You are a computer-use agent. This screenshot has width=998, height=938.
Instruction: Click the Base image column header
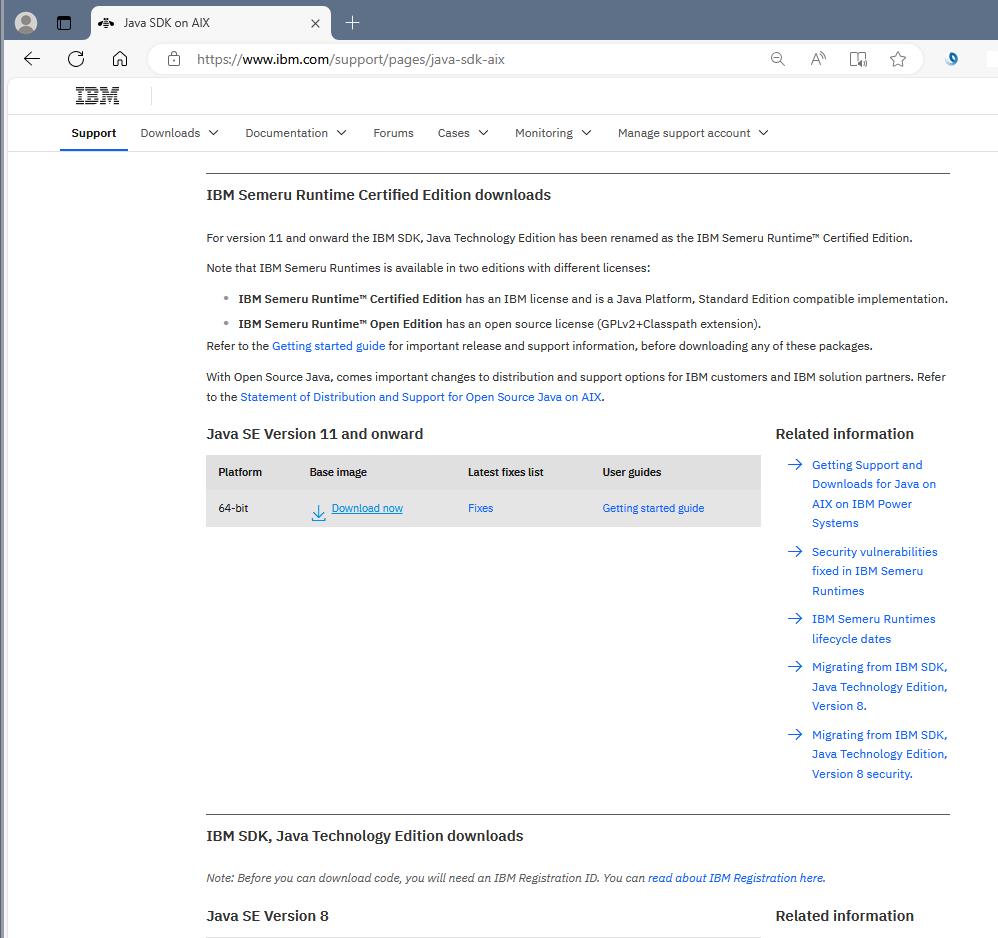[338, 472]
